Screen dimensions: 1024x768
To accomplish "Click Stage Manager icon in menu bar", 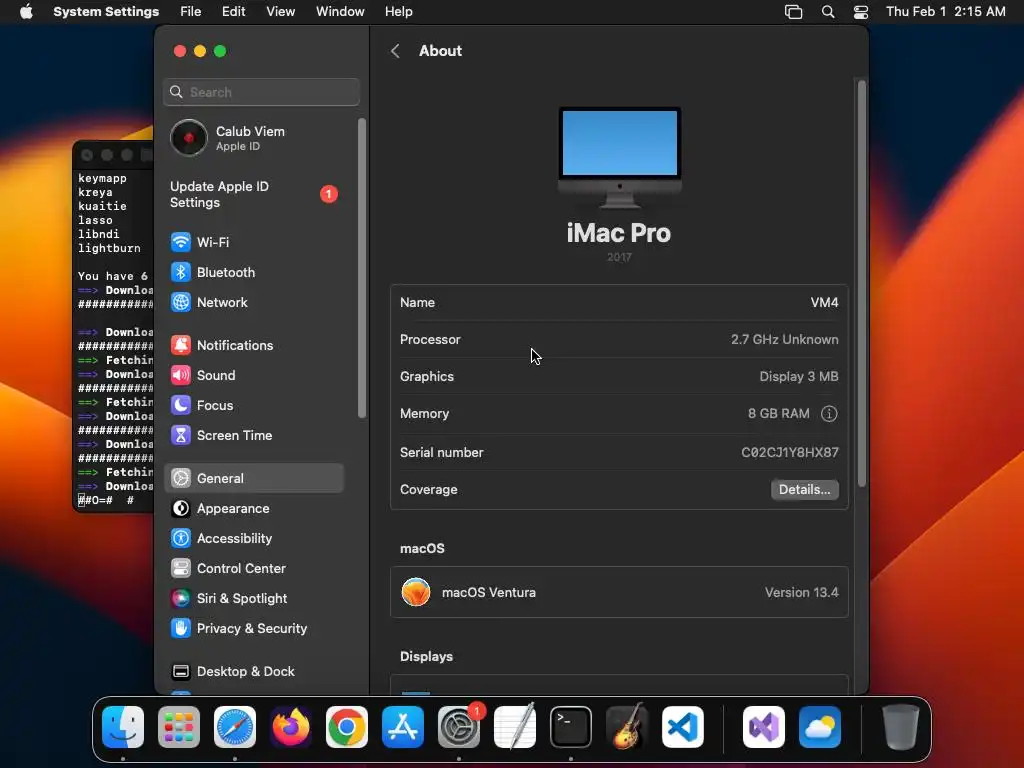I will point(793,12).
